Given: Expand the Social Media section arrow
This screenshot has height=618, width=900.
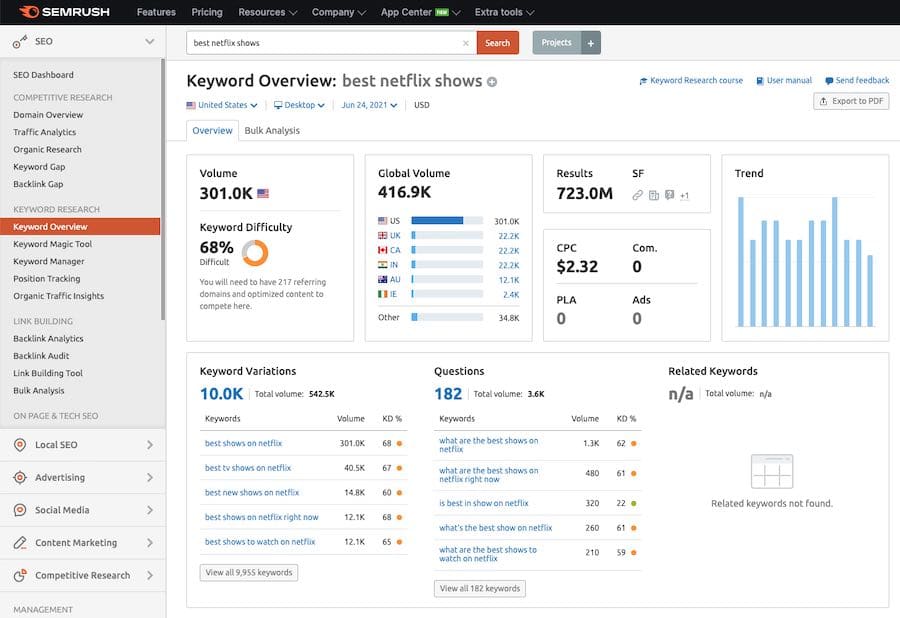Looking at the screenshot, I should pos(150,510).
